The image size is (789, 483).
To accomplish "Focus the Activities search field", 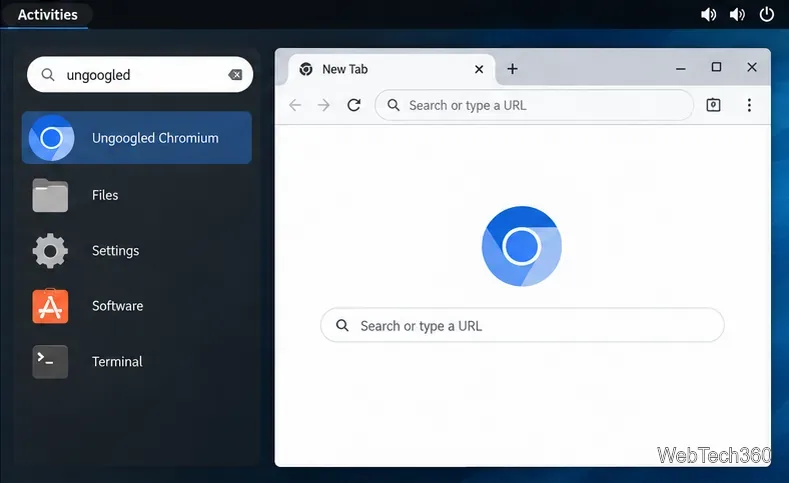I will pyautogui.click(x=140, y=74).
